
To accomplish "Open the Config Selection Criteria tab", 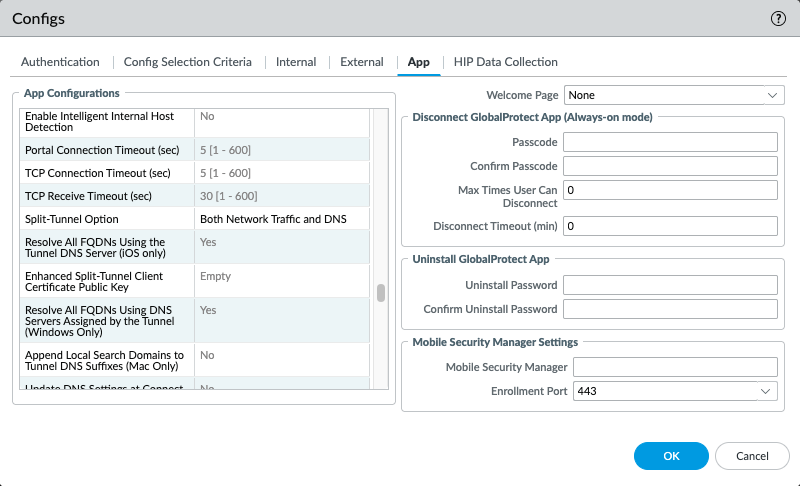I will click(x=187, y=62).
